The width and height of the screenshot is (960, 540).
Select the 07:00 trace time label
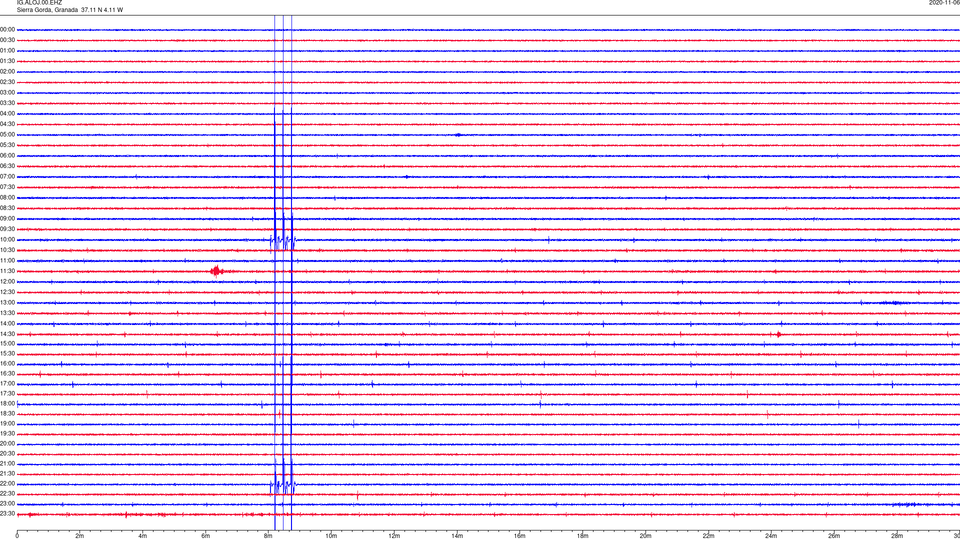(7, 177)
